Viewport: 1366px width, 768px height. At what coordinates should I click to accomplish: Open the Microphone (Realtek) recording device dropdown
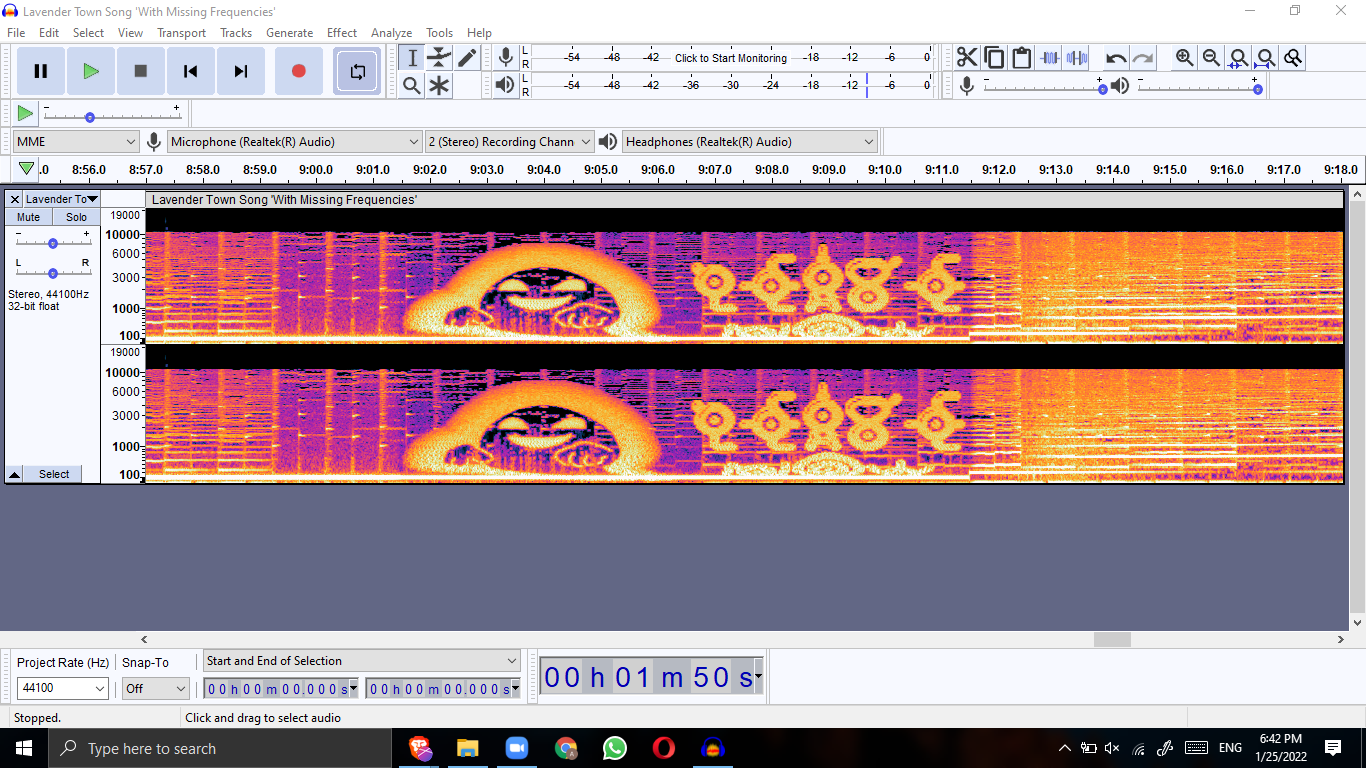295,142
